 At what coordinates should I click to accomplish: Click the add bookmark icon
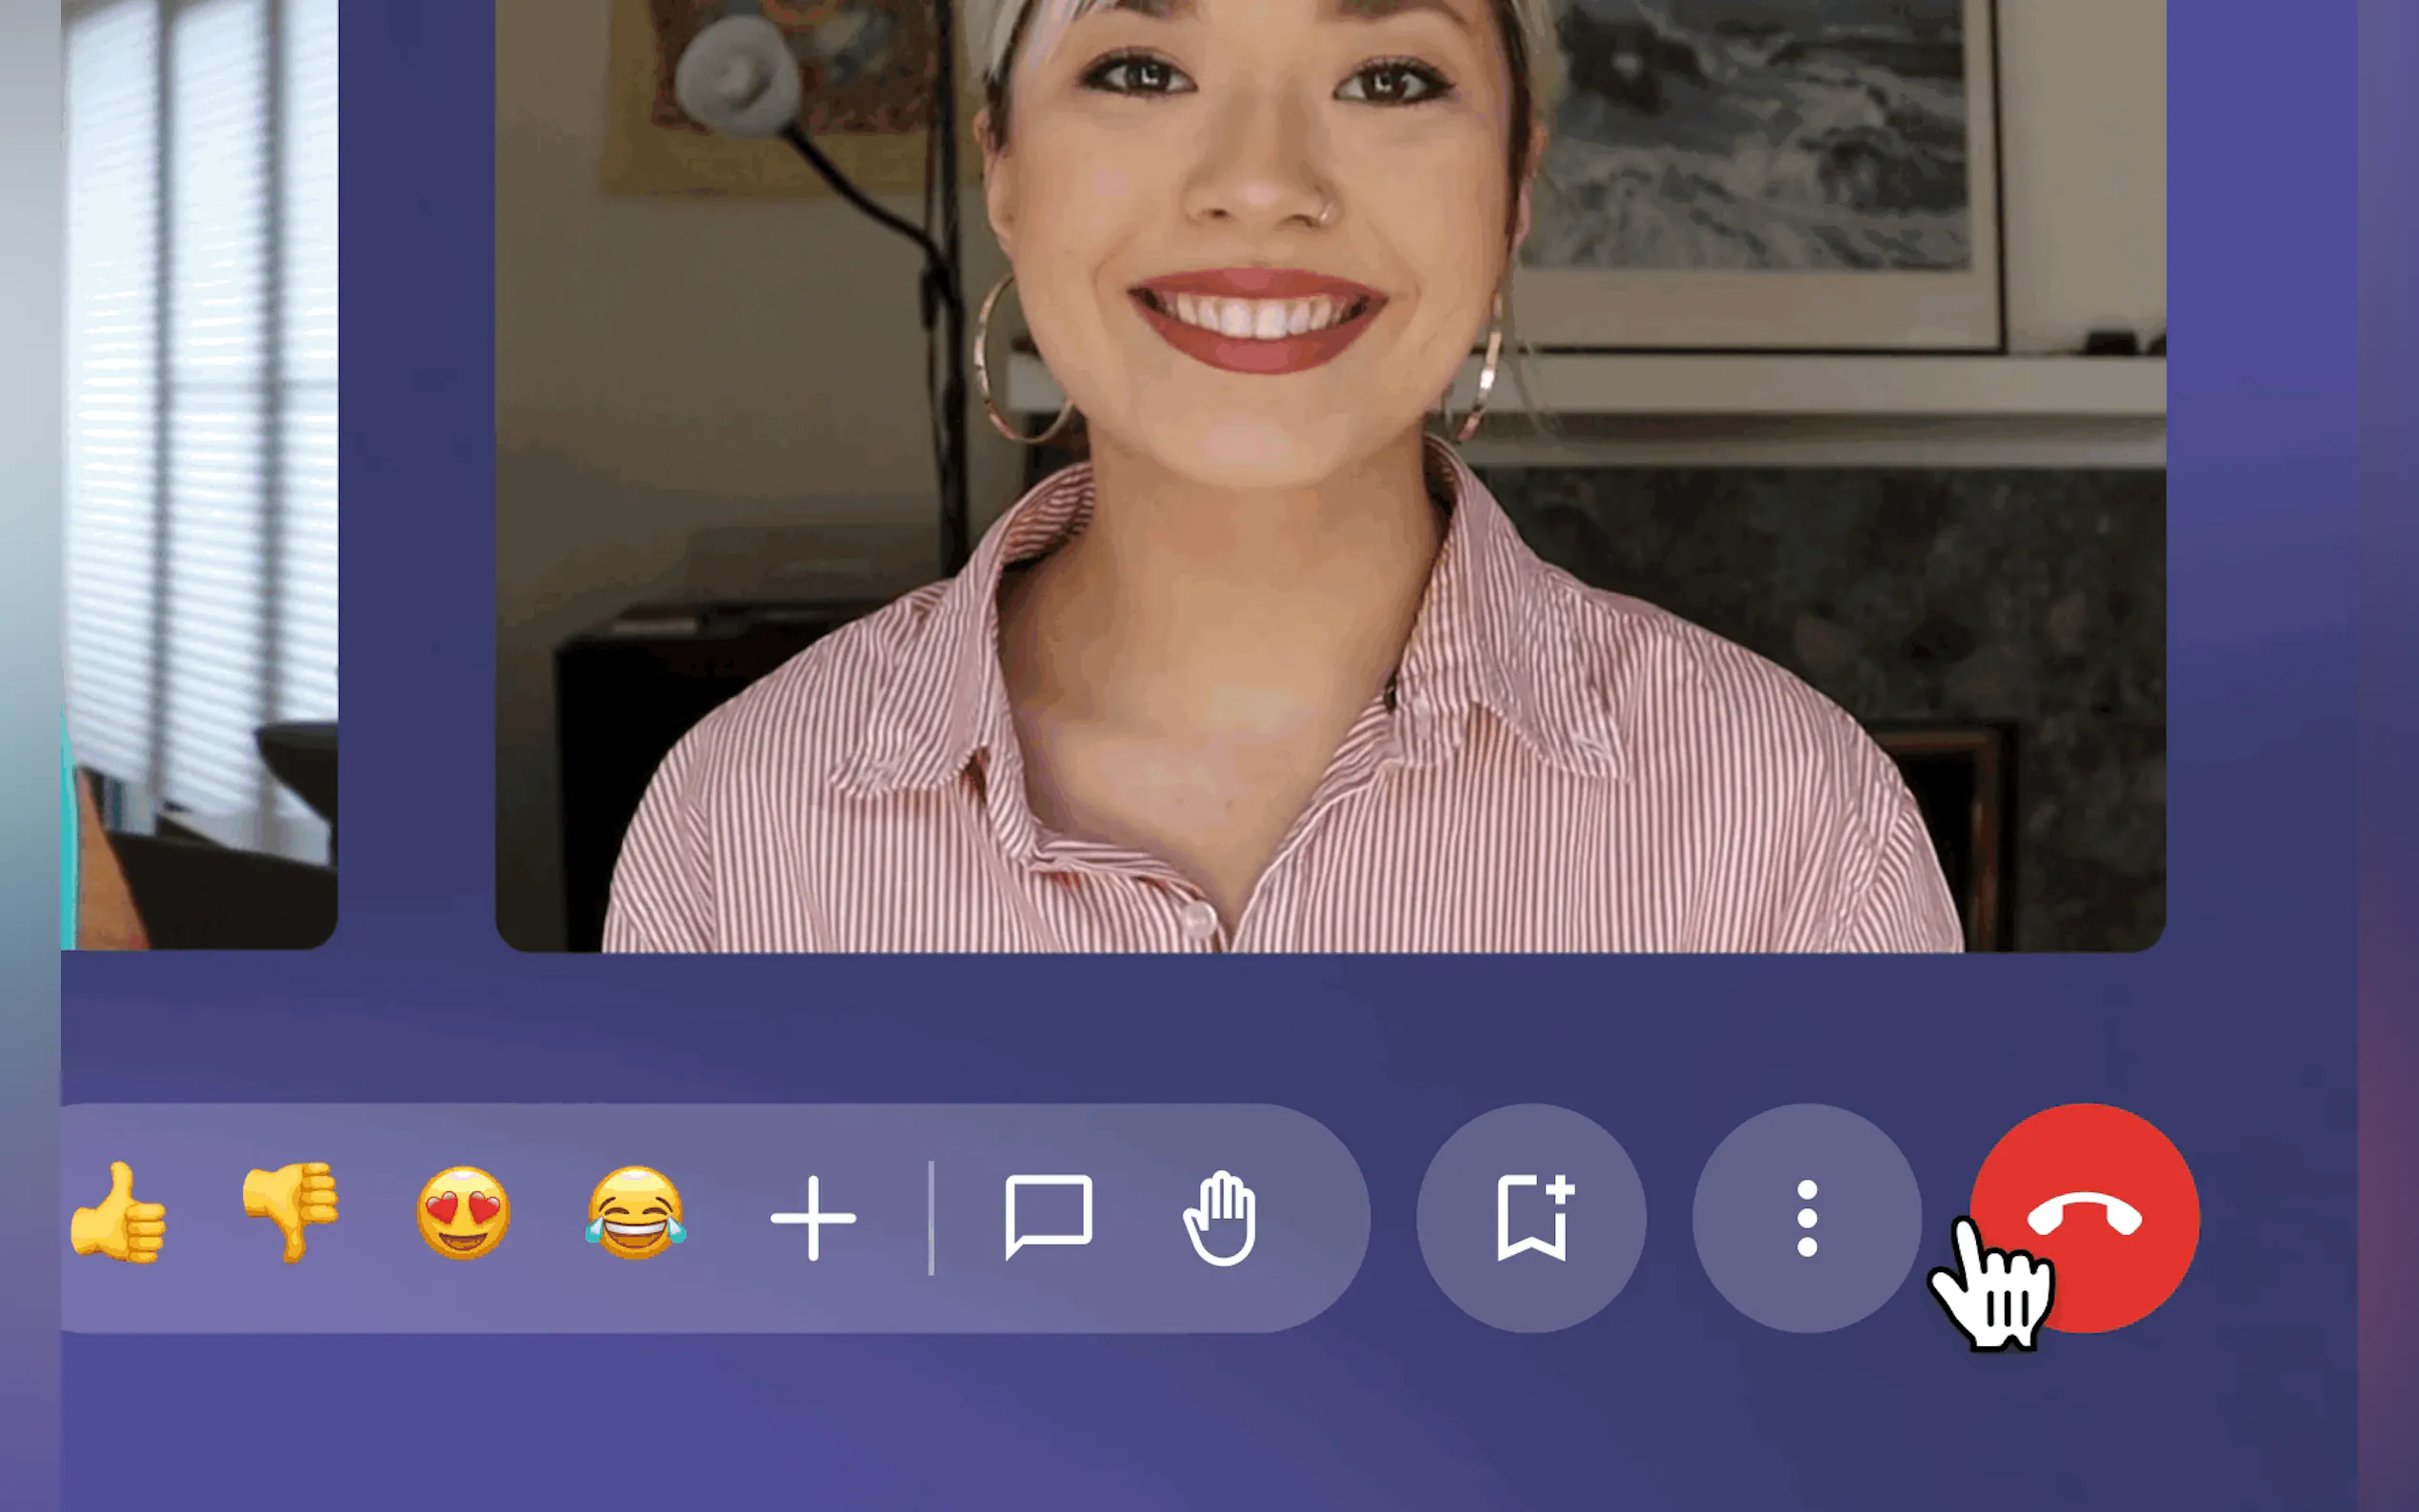(1531, 1218)
